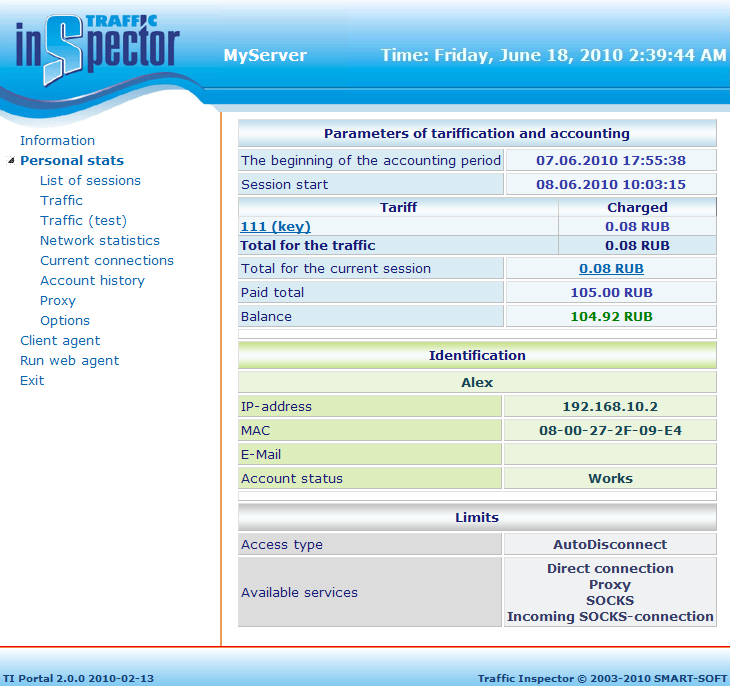Open the Information page
730x686 pixels.
point(57,141)
